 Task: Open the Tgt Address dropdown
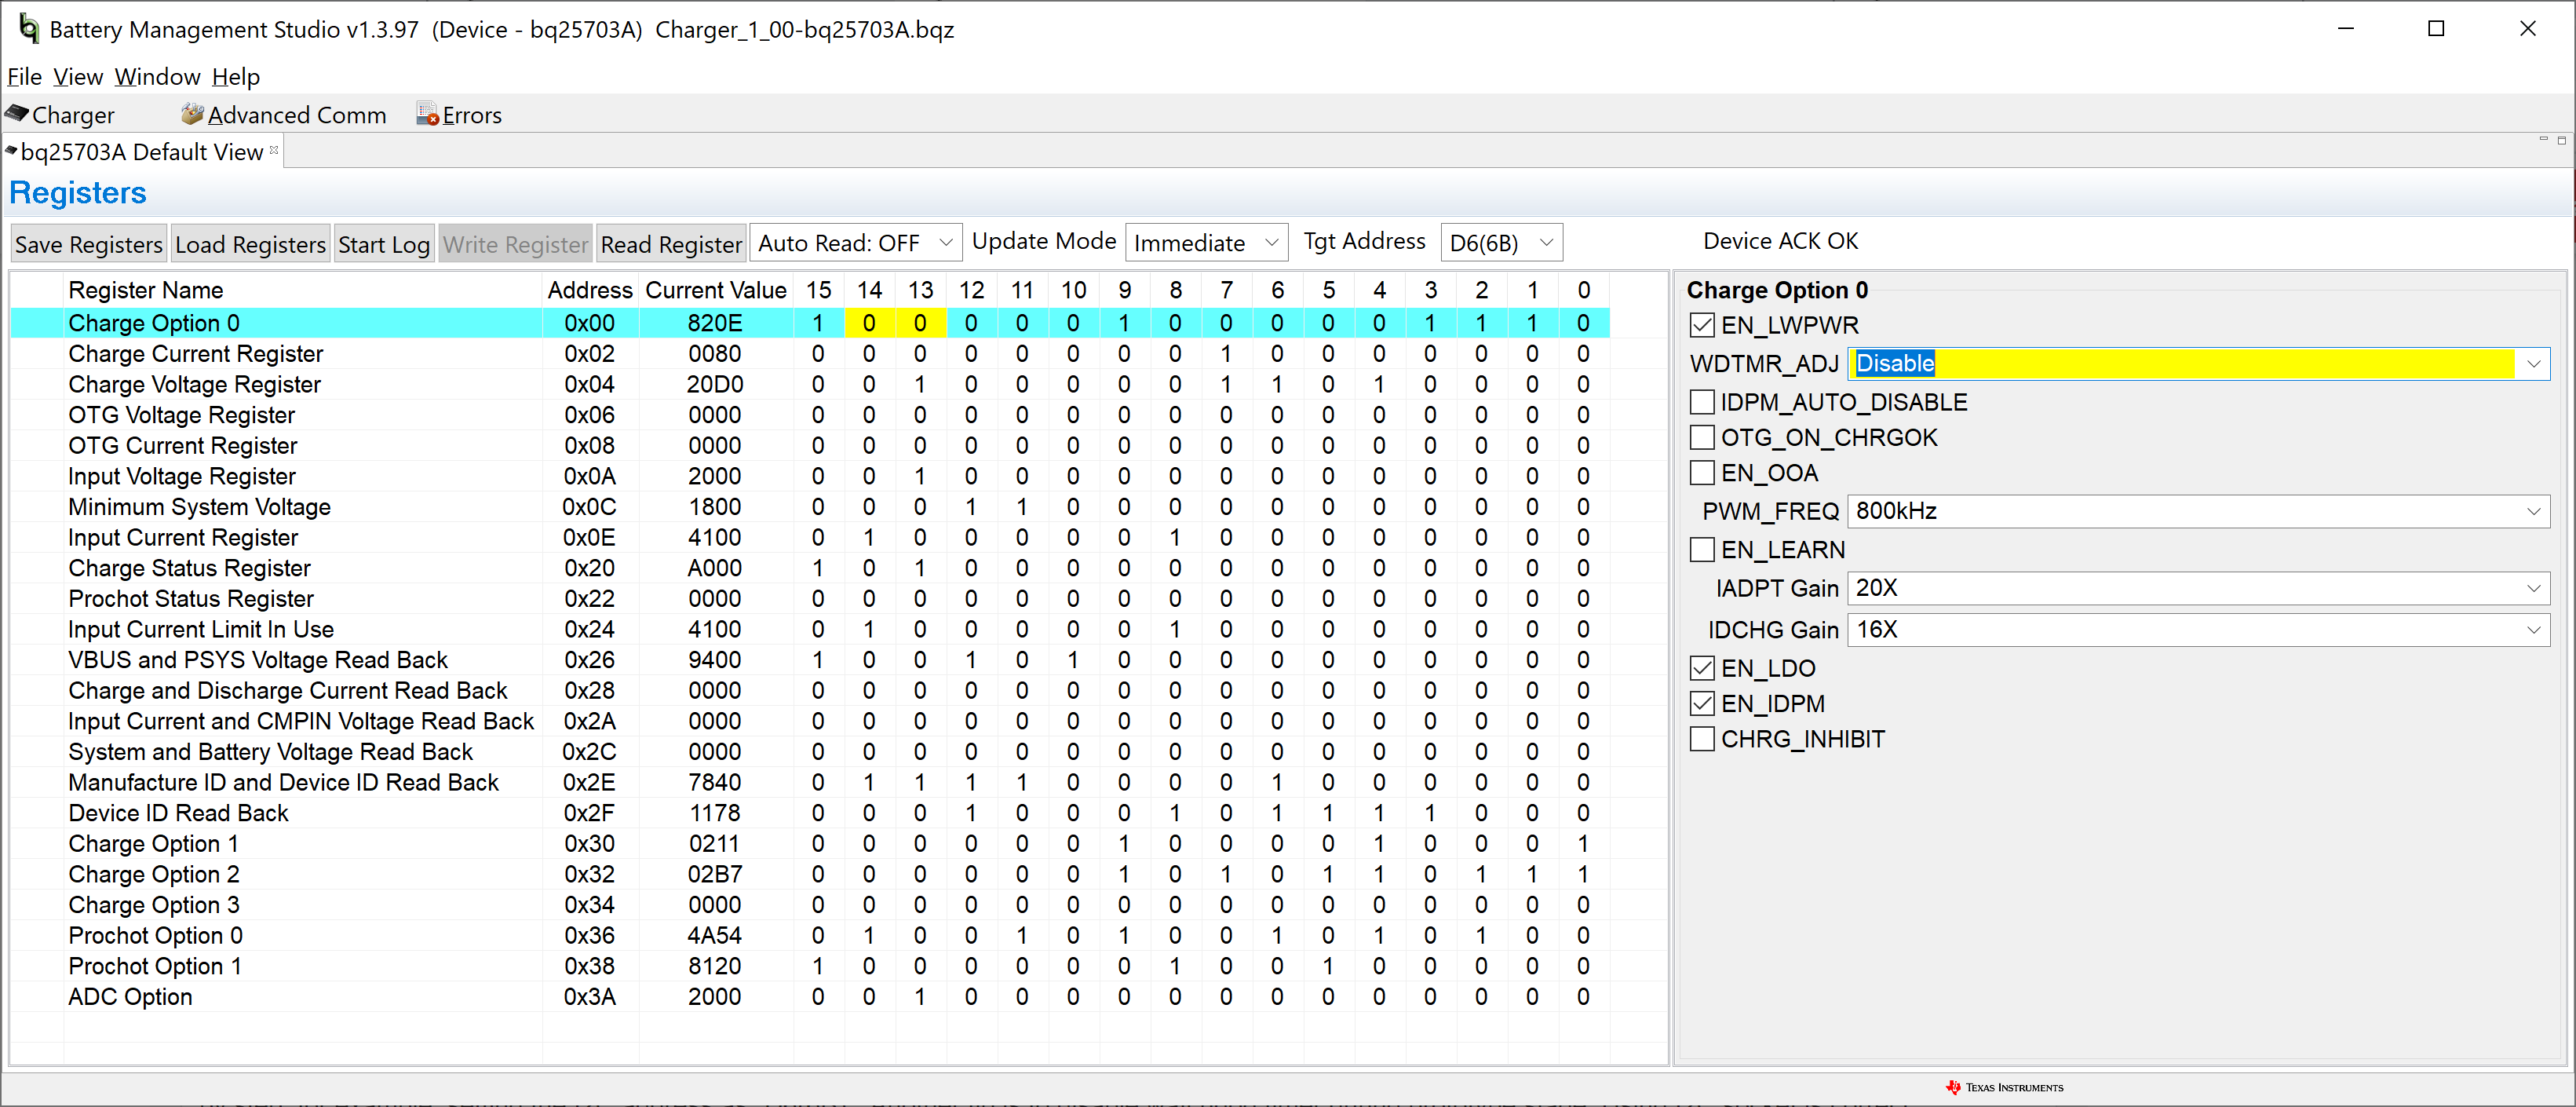1502,243
